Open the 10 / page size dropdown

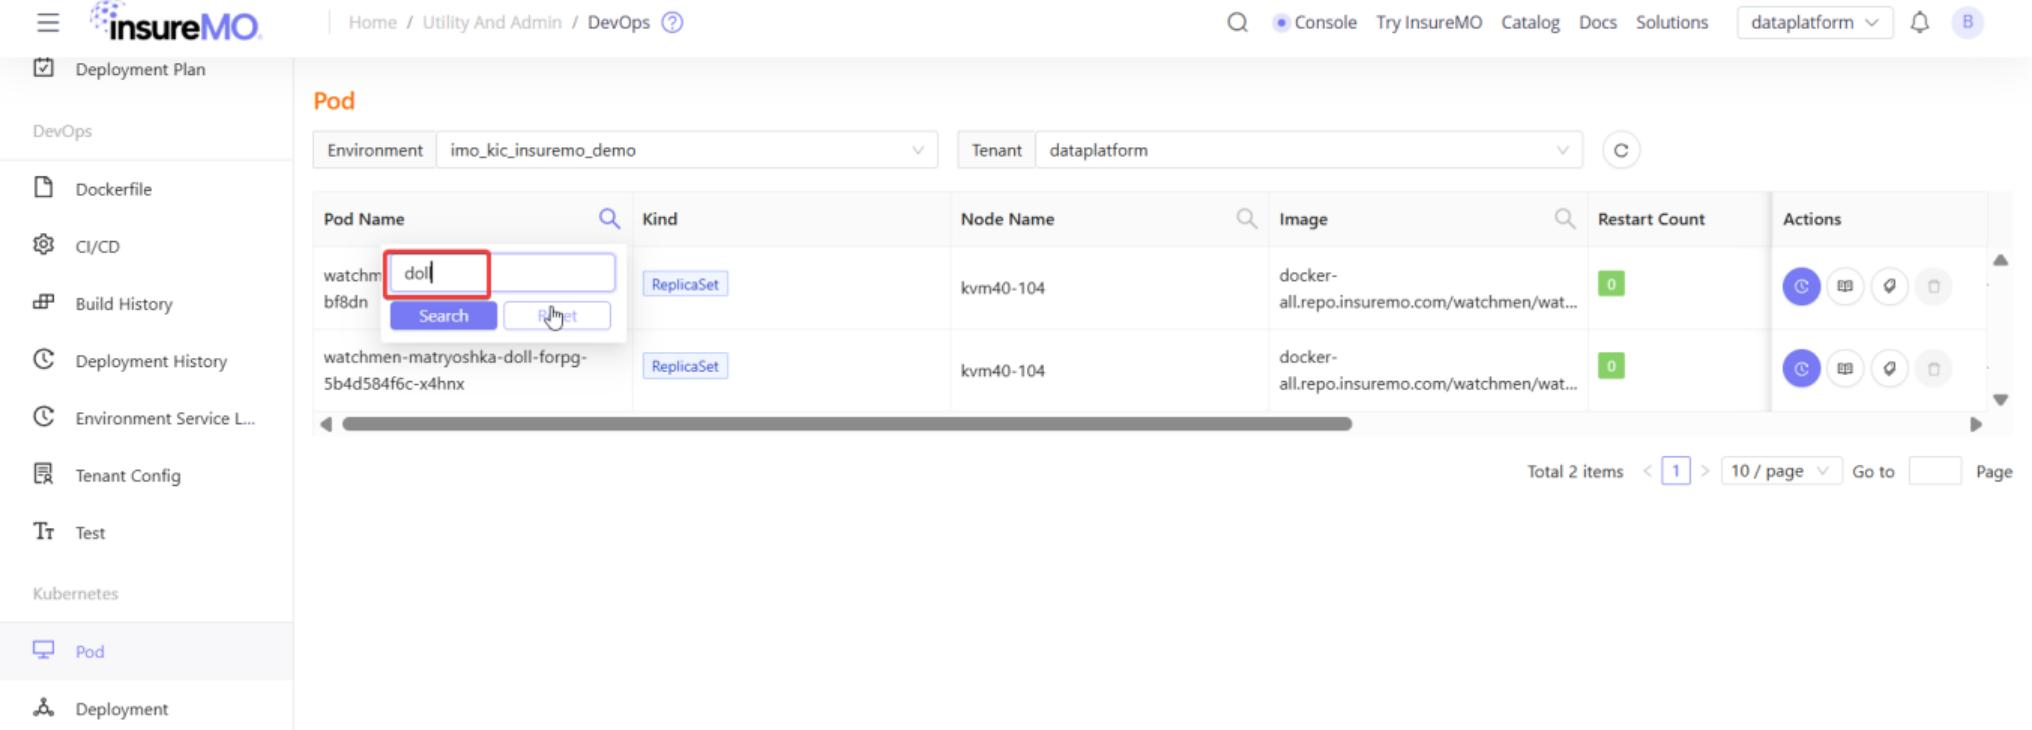[1781, 471]
